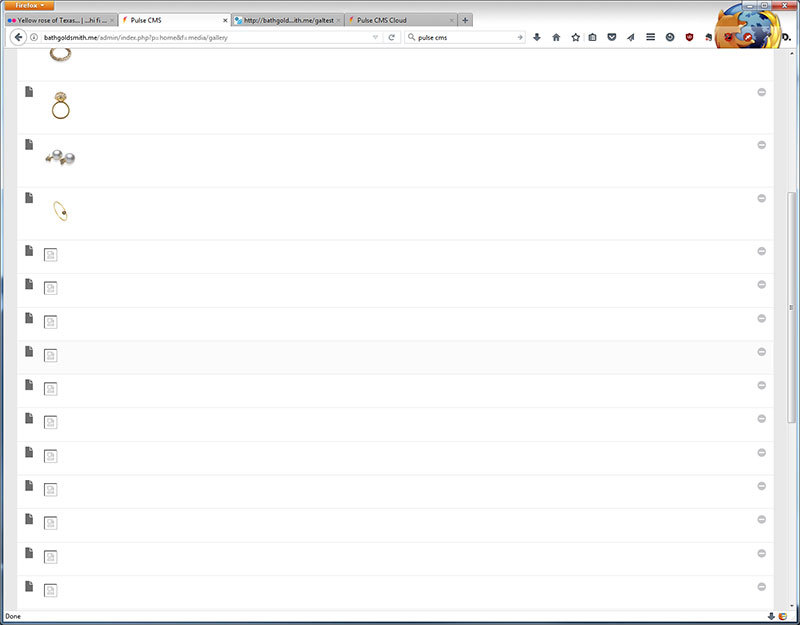Click the file icon of the pearl earrings row
800x625 pixels.
(29, 145)
